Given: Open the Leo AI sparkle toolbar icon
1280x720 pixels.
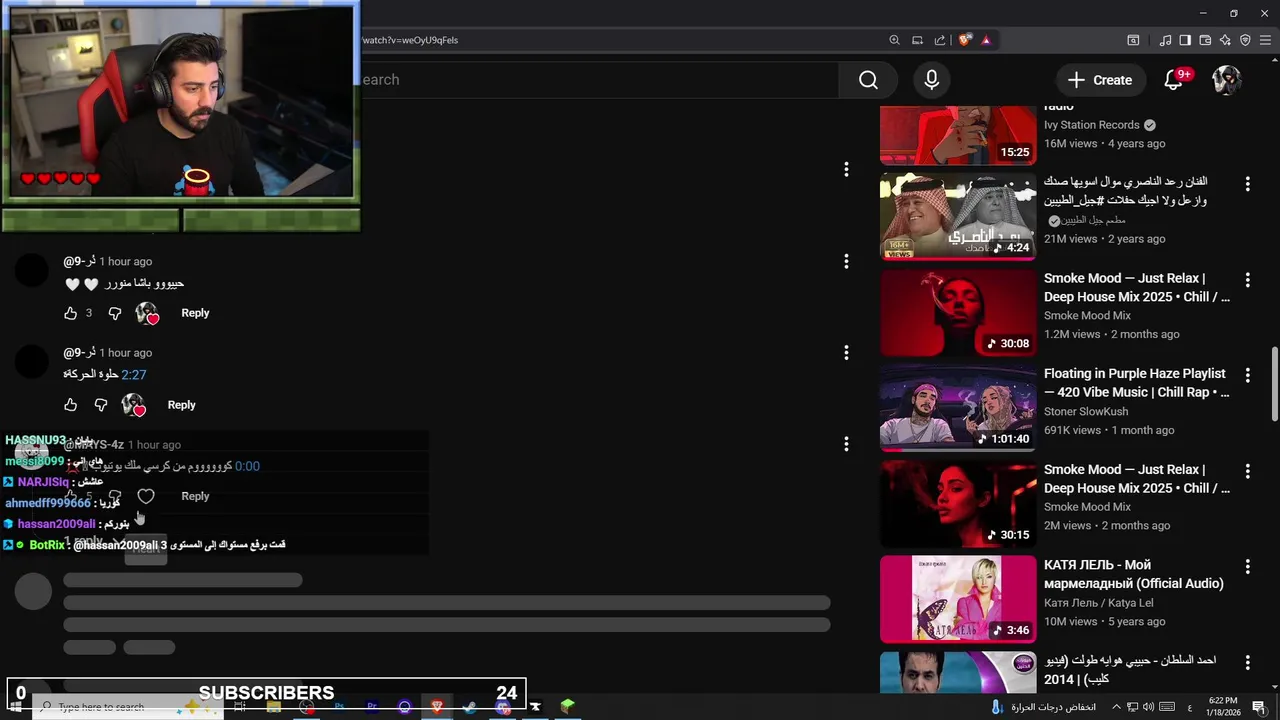Looking at the screenshot, I should [x=1225, y=40].
